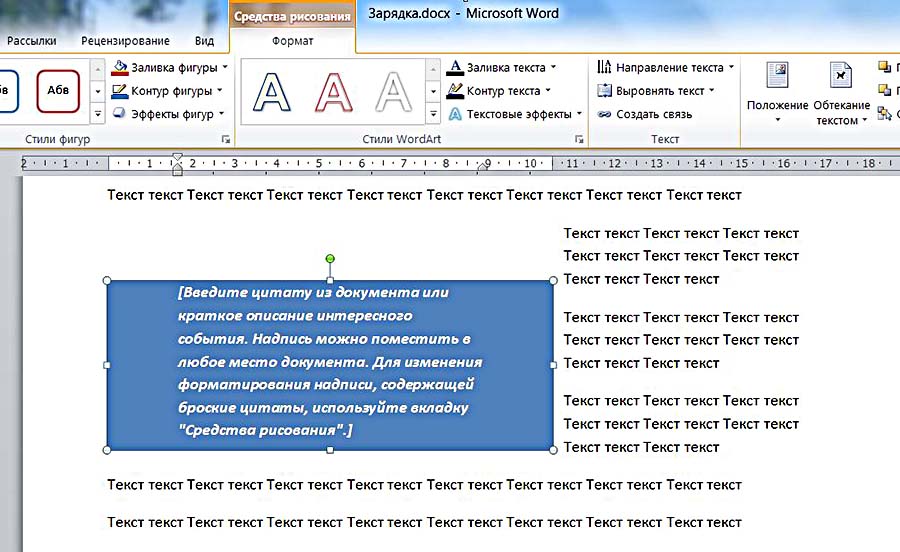Viewport: 900px width, 552px height.
Task: Open Shape Effects (Эффекты фигур)
Action: point(170,114)
